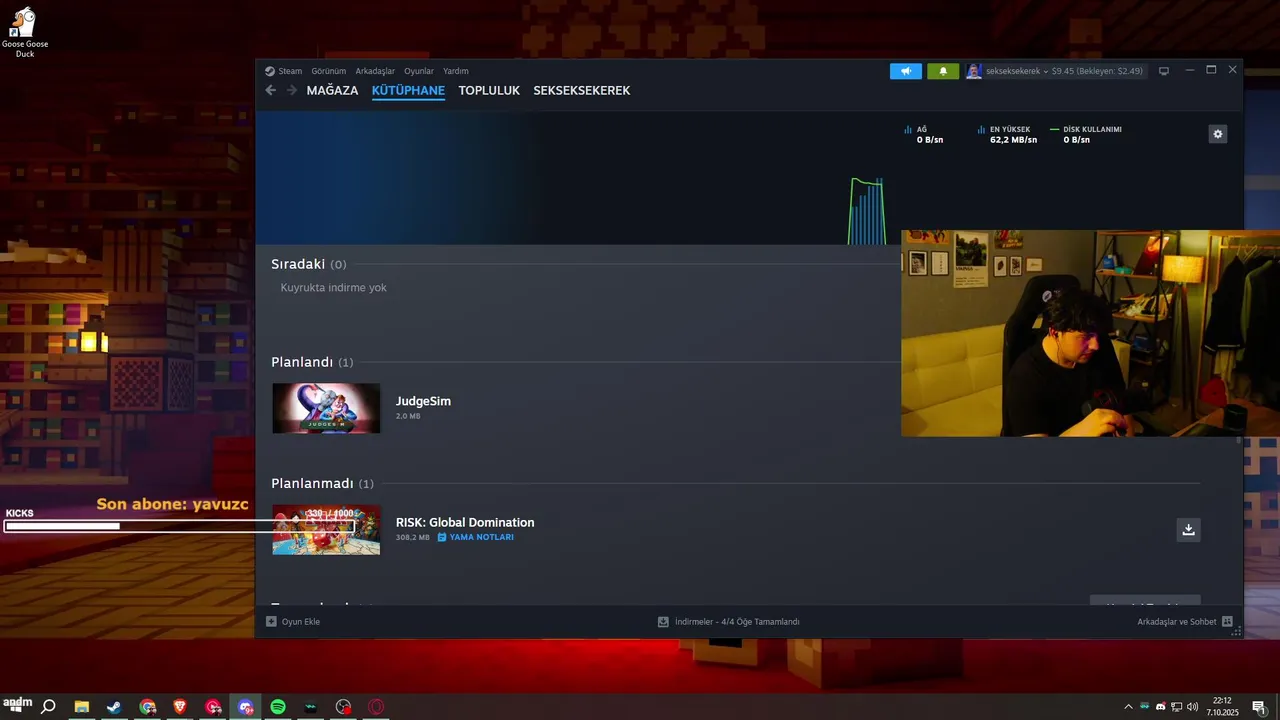The image size is (1280, 720).
Task: Open the volume control in system tray
Action: (1192, 707)
